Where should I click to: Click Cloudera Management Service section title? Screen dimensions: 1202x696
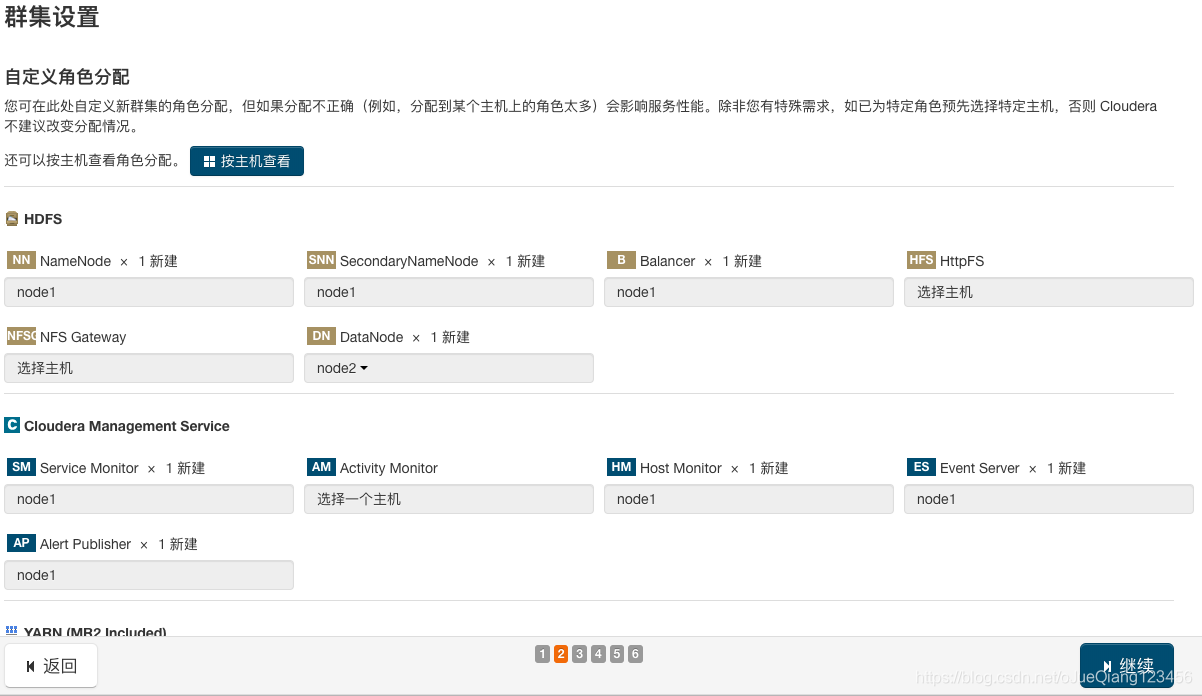pos(127,426)
